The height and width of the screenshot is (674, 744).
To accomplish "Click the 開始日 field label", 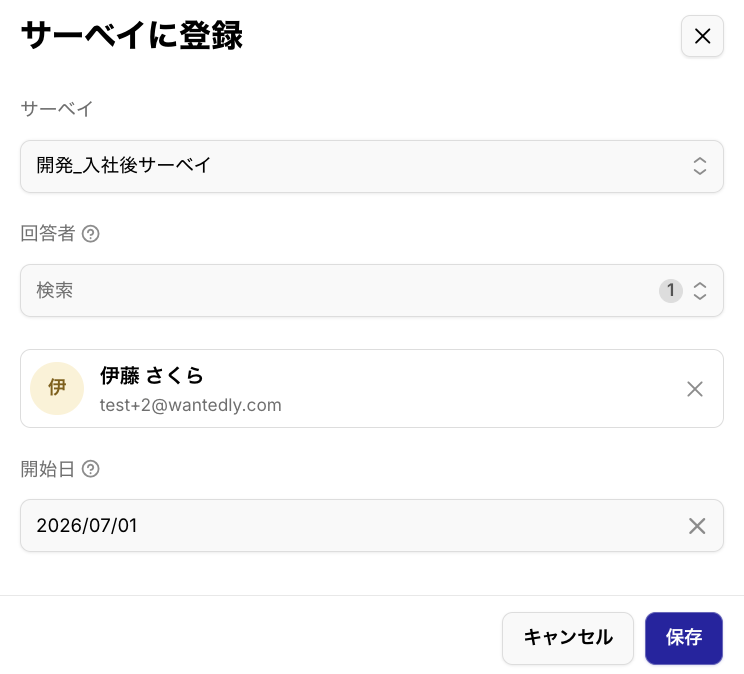I will [47, 469].
